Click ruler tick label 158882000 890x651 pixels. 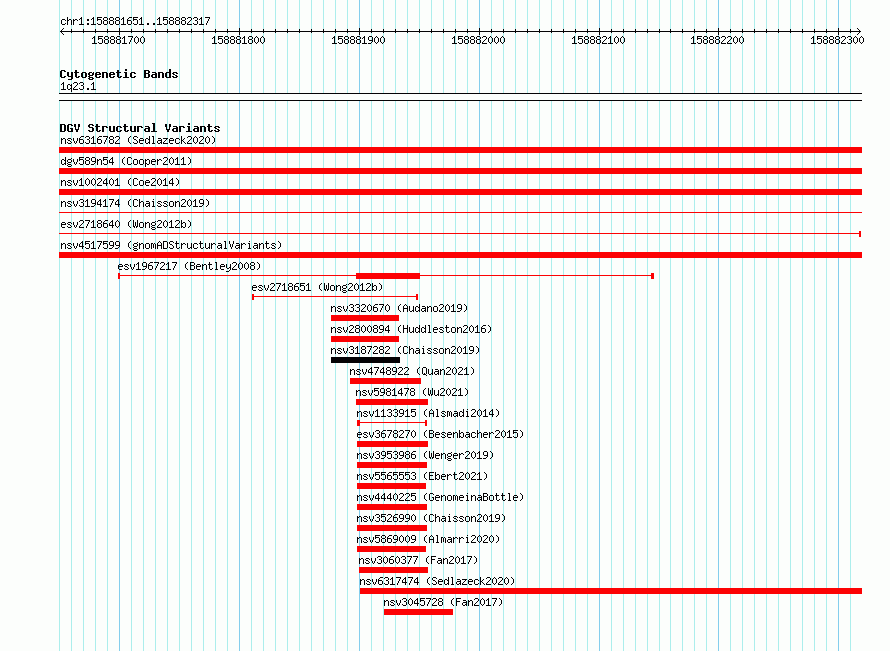coord(478,40)
